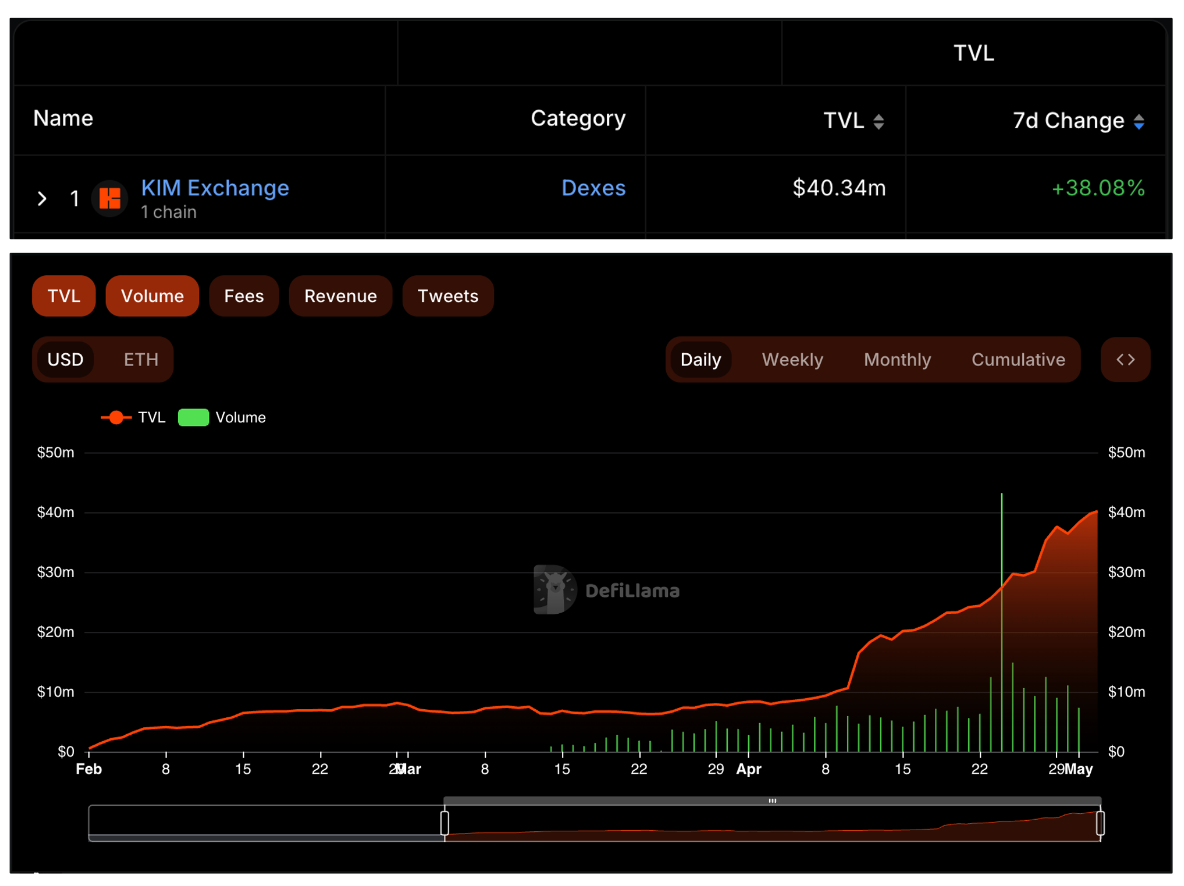
Task: Click the right range slider handle
Action: pyautogui.click(x=1100, y=823)
